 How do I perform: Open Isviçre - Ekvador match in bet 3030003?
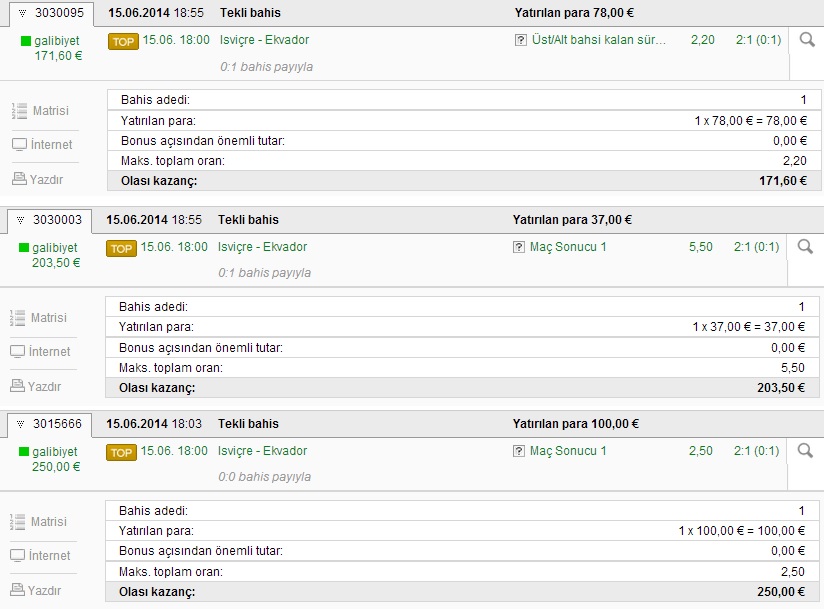point(263,247)
